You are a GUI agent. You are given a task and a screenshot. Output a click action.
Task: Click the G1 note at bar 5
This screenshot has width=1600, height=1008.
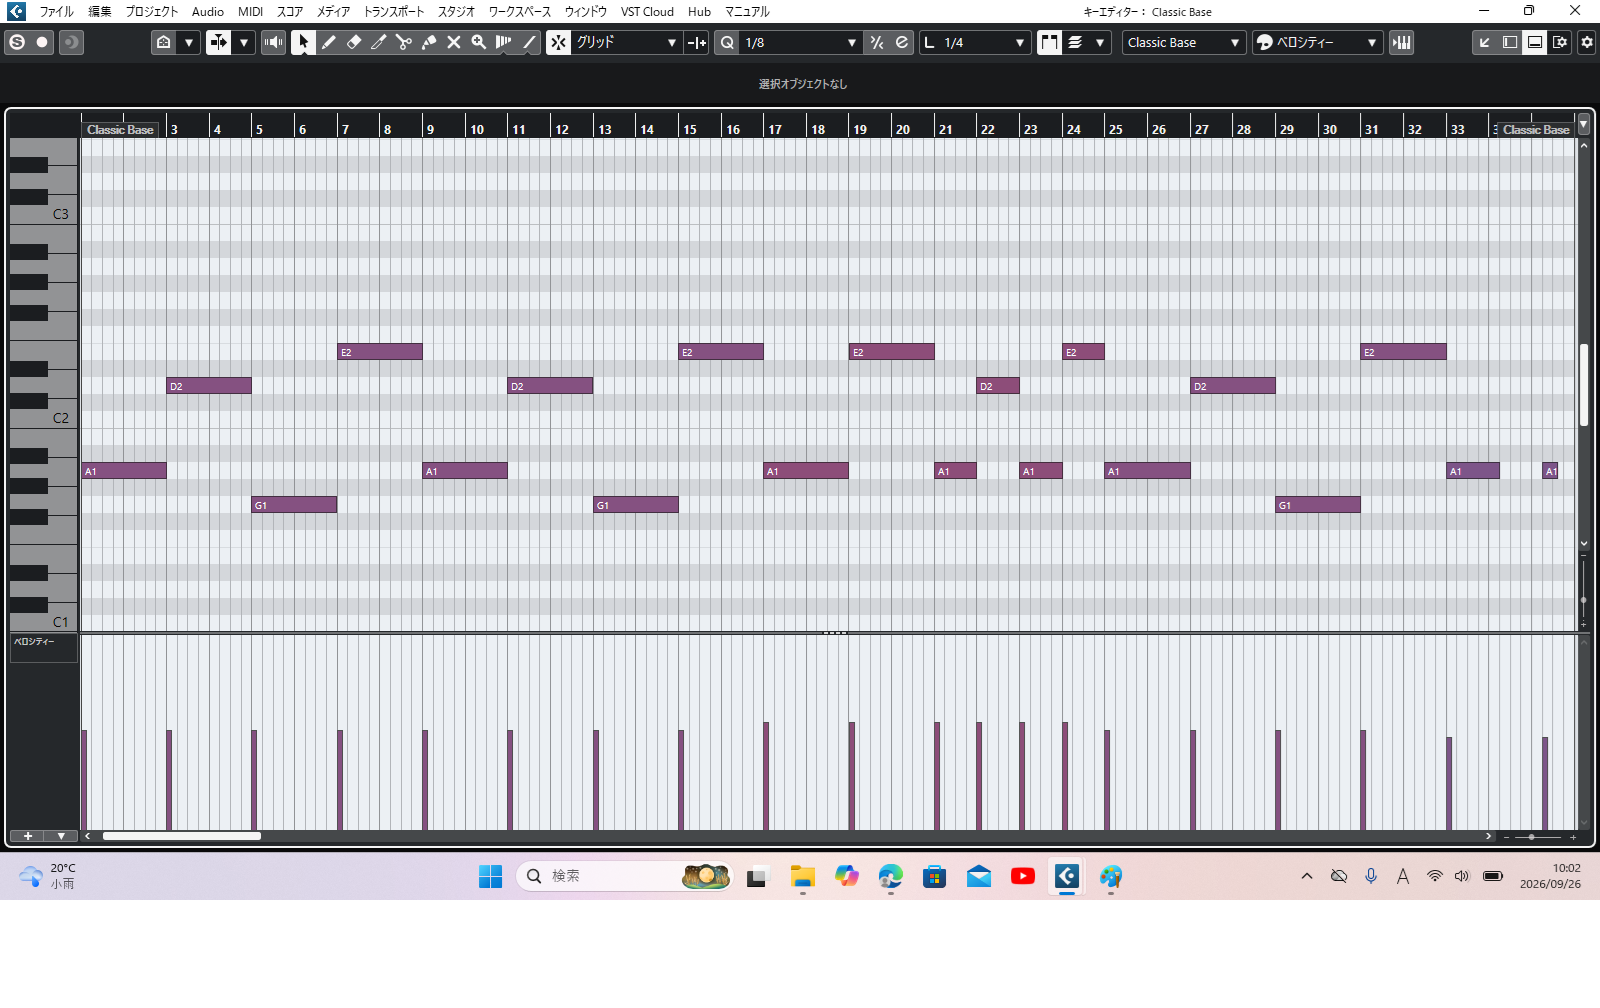(294, 505)
